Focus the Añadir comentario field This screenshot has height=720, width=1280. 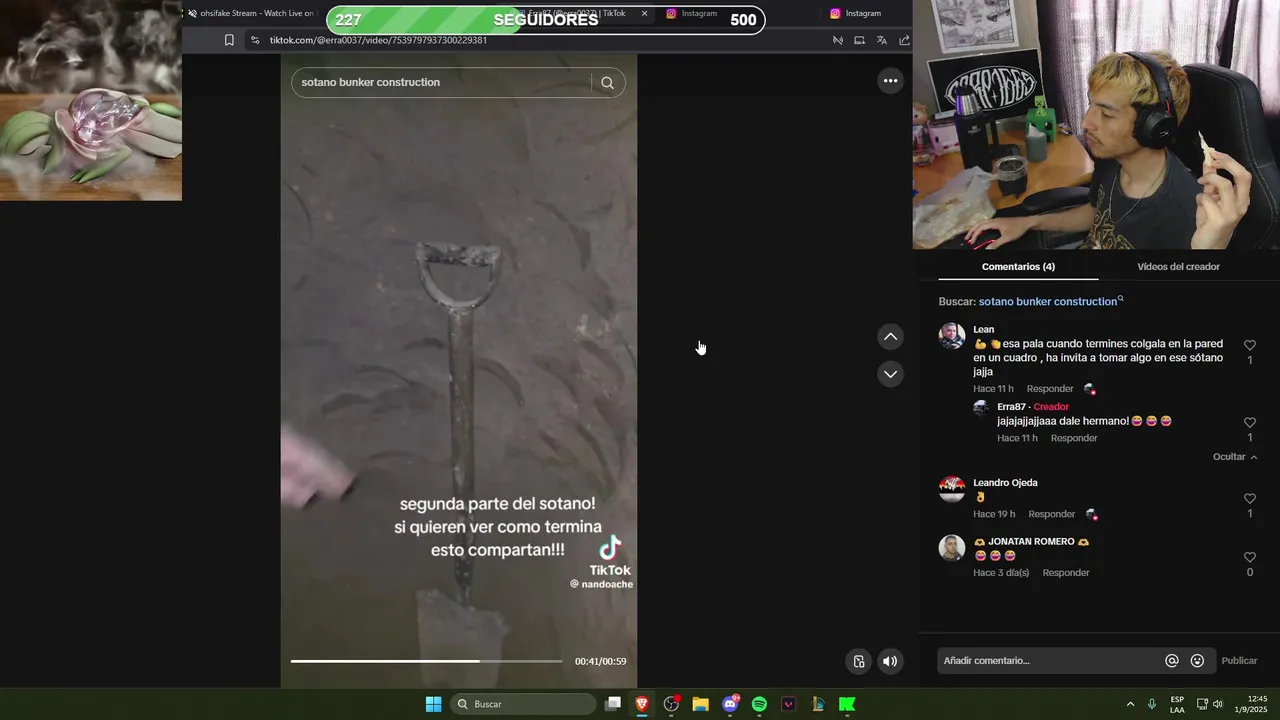pyautogui.click(x=1050, y=661)
